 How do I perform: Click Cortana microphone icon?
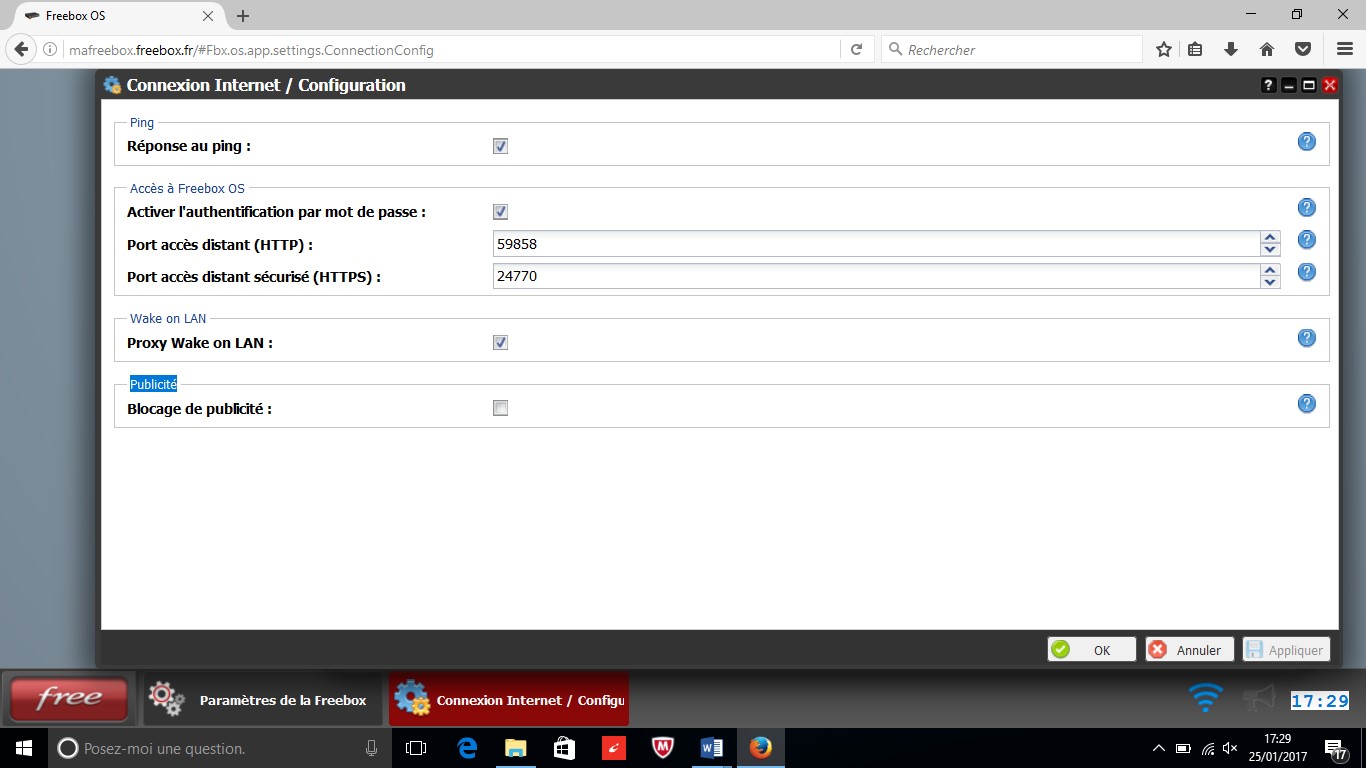click(x=371, y=748)
